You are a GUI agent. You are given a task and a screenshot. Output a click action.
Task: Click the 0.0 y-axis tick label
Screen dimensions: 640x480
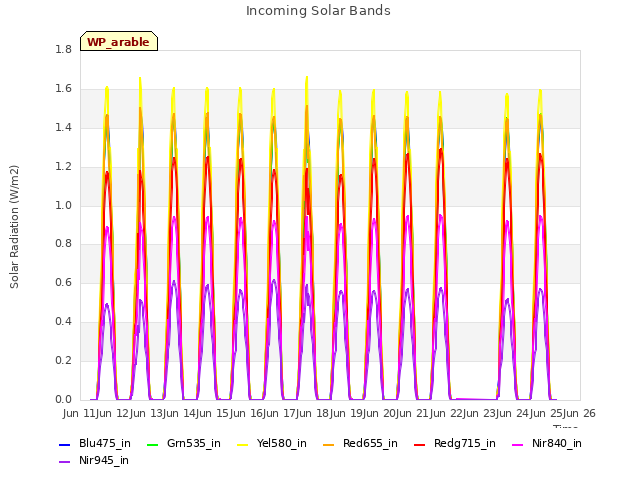(x=63, y=400)
